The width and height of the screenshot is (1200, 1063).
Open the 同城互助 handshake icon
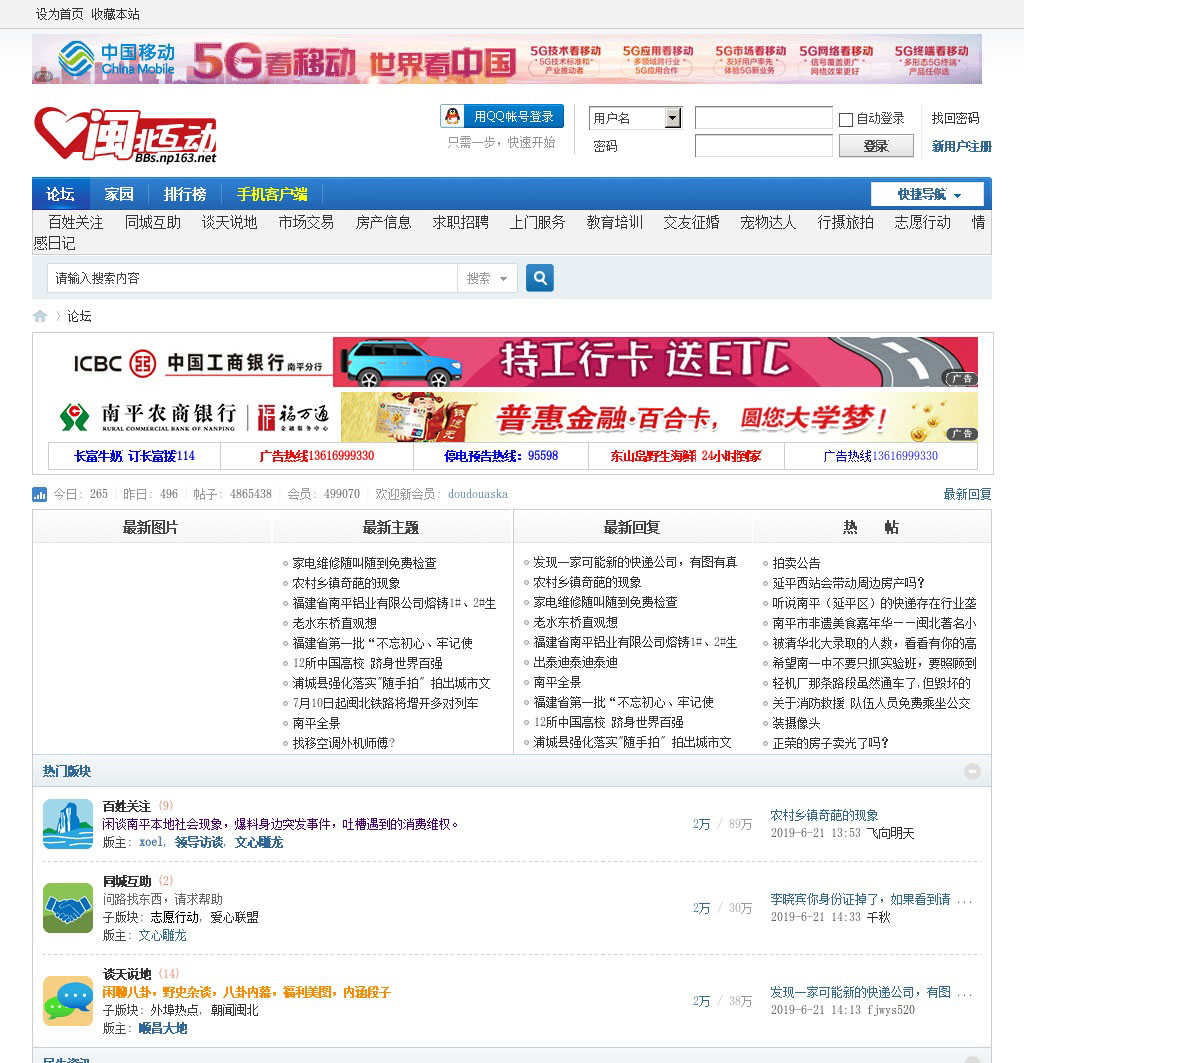(68, 908)
